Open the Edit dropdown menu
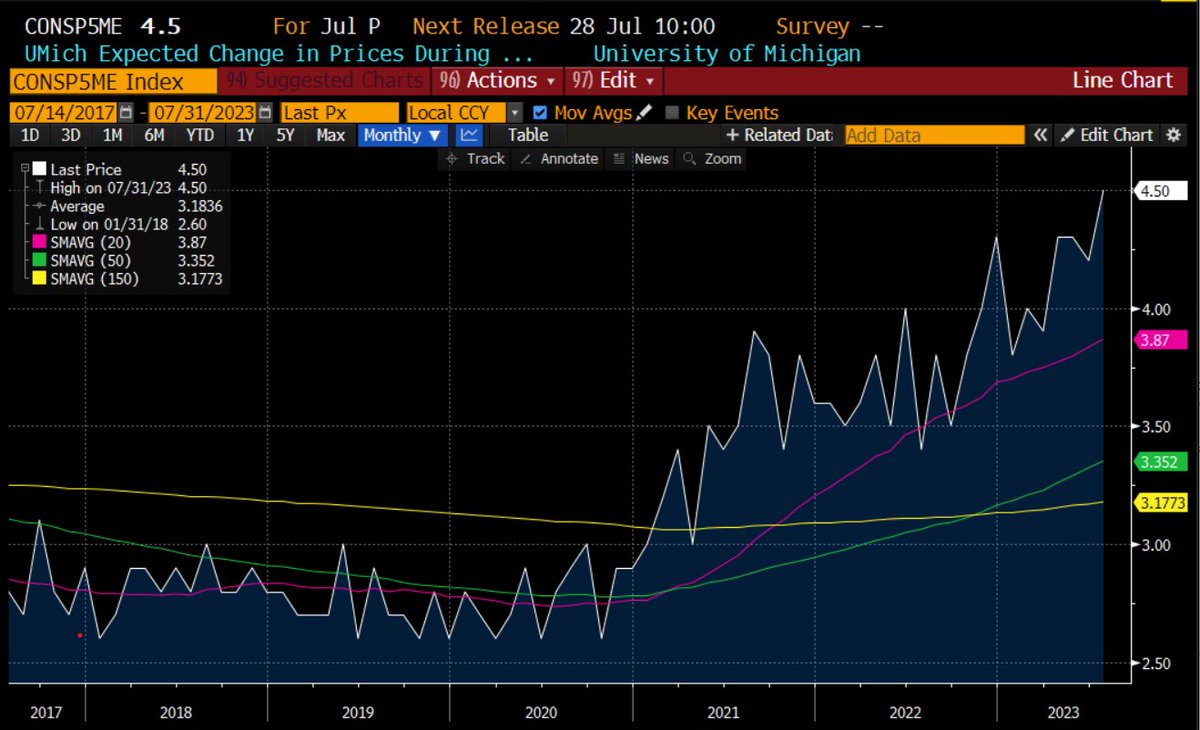The width and height of the screenshot is (1200, 730). [x=613, y=80]
